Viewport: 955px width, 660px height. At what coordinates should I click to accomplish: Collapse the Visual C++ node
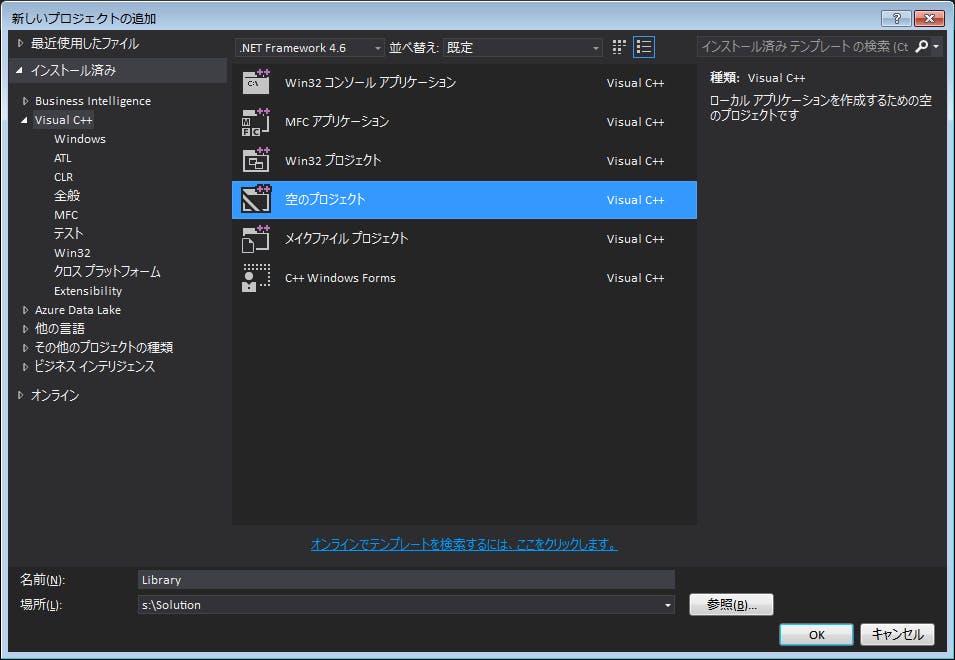click(x=24, y=120)
